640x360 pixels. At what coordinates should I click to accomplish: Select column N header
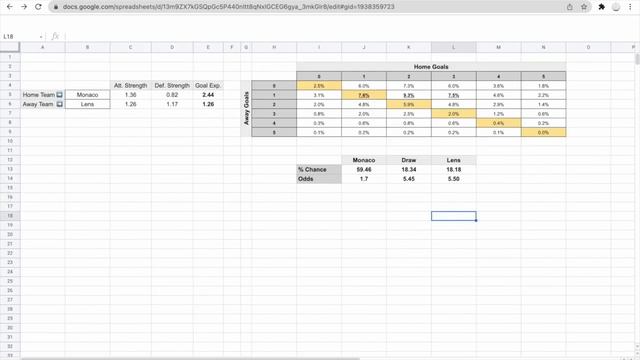pyautogui.click(x=543, y=47)
